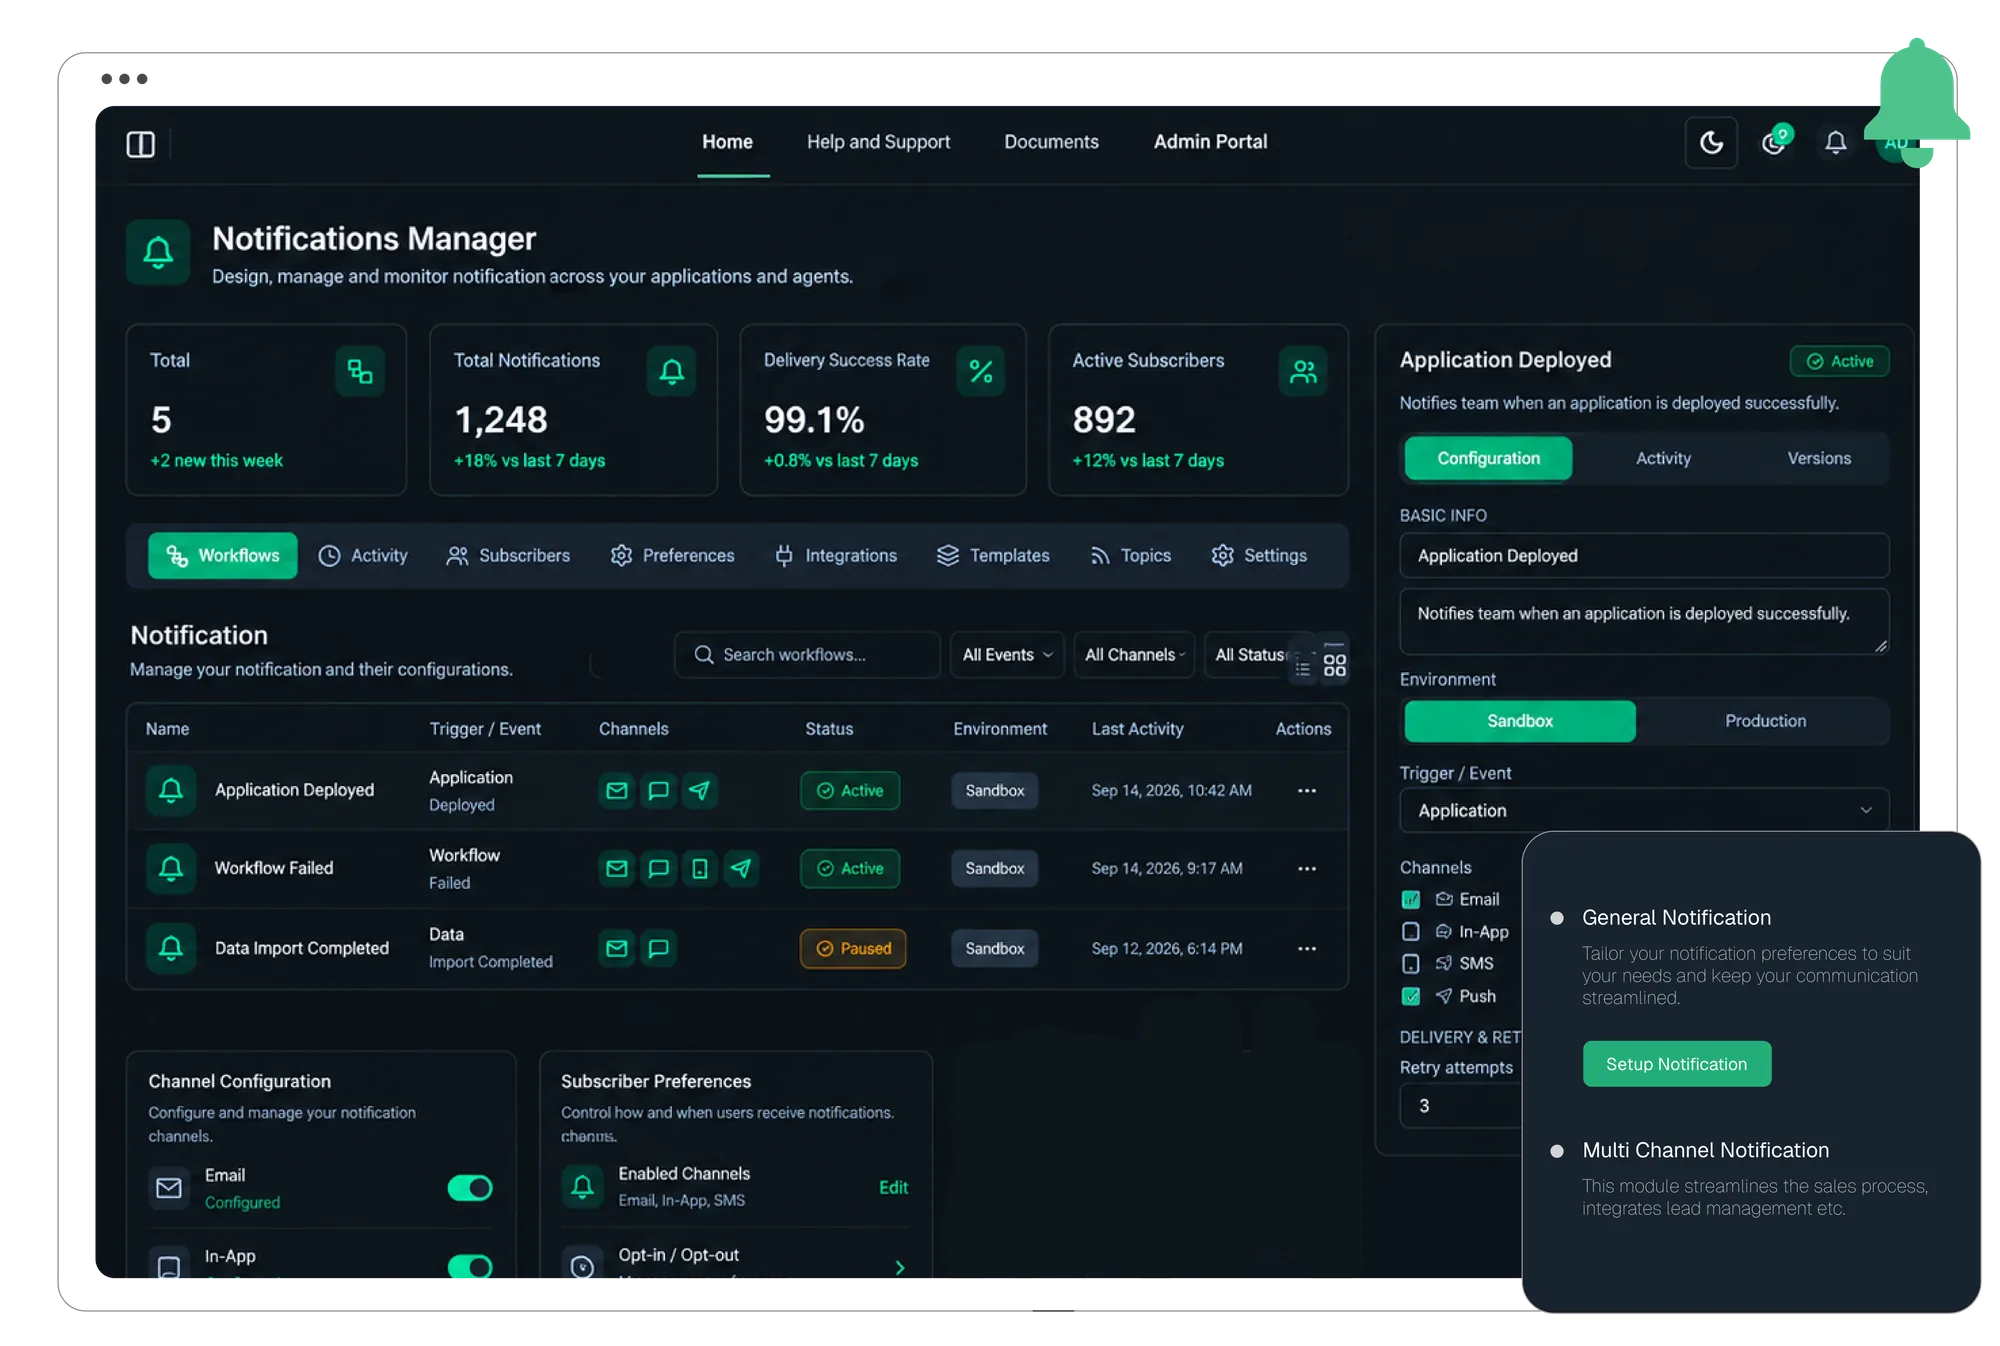This screenshot has width=2000, height=1346.
Task: Toggle the sidebar panel icon
Action: tap(141, 144)
